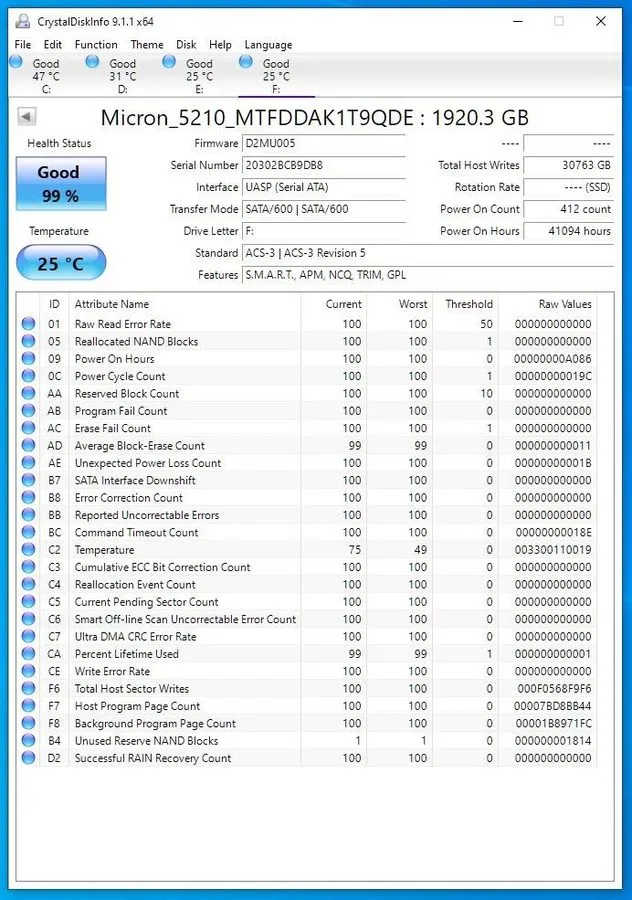The image size is (632, 900).
Task: Click the Threshold column header
Action: 465,304
